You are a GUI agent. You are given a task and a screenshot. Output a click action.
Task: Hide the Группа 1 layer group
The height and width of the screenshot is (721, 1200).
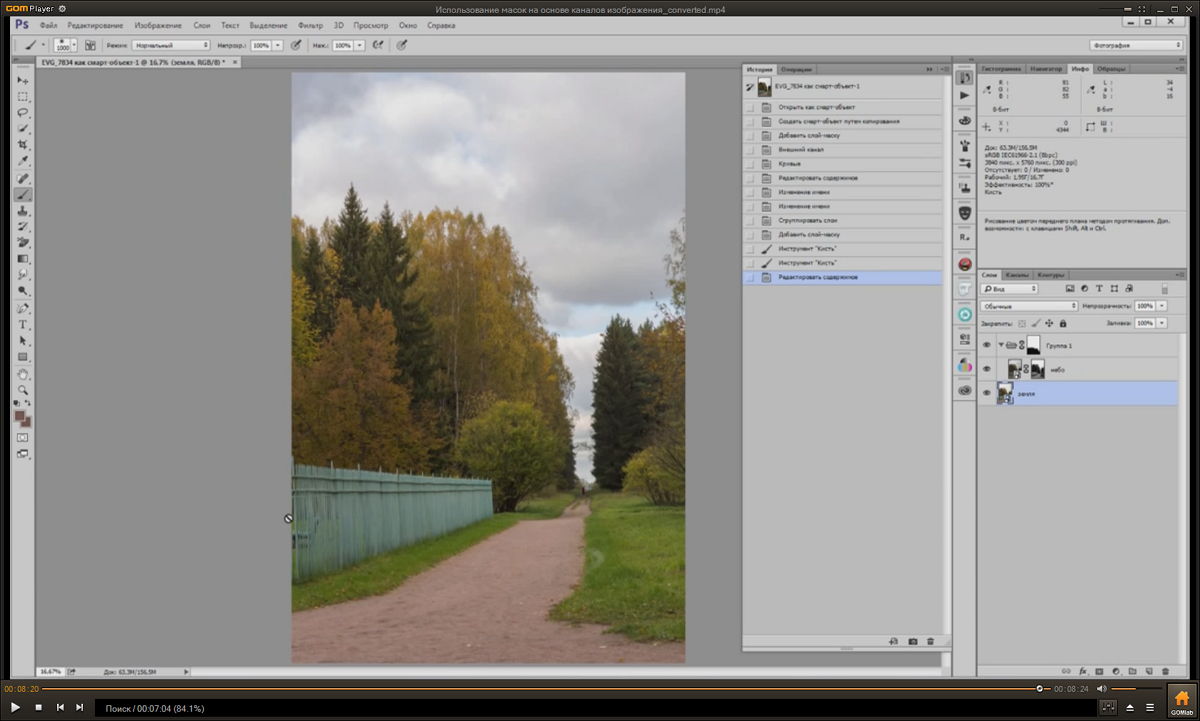point(987,345)
